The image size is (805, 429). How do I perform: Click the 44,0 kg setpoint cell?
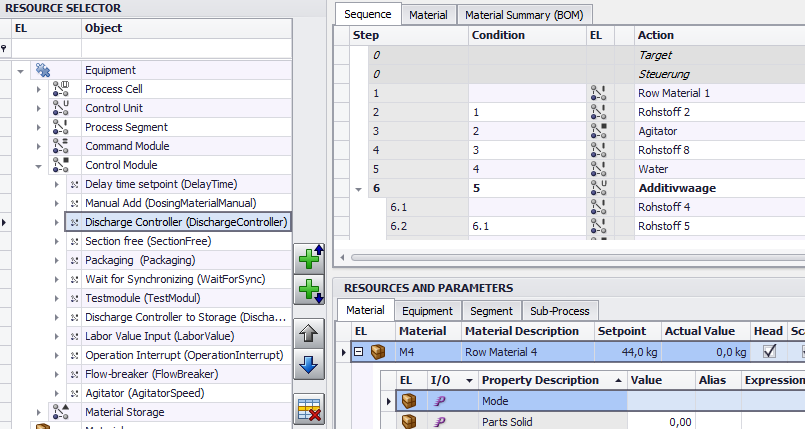628,352
